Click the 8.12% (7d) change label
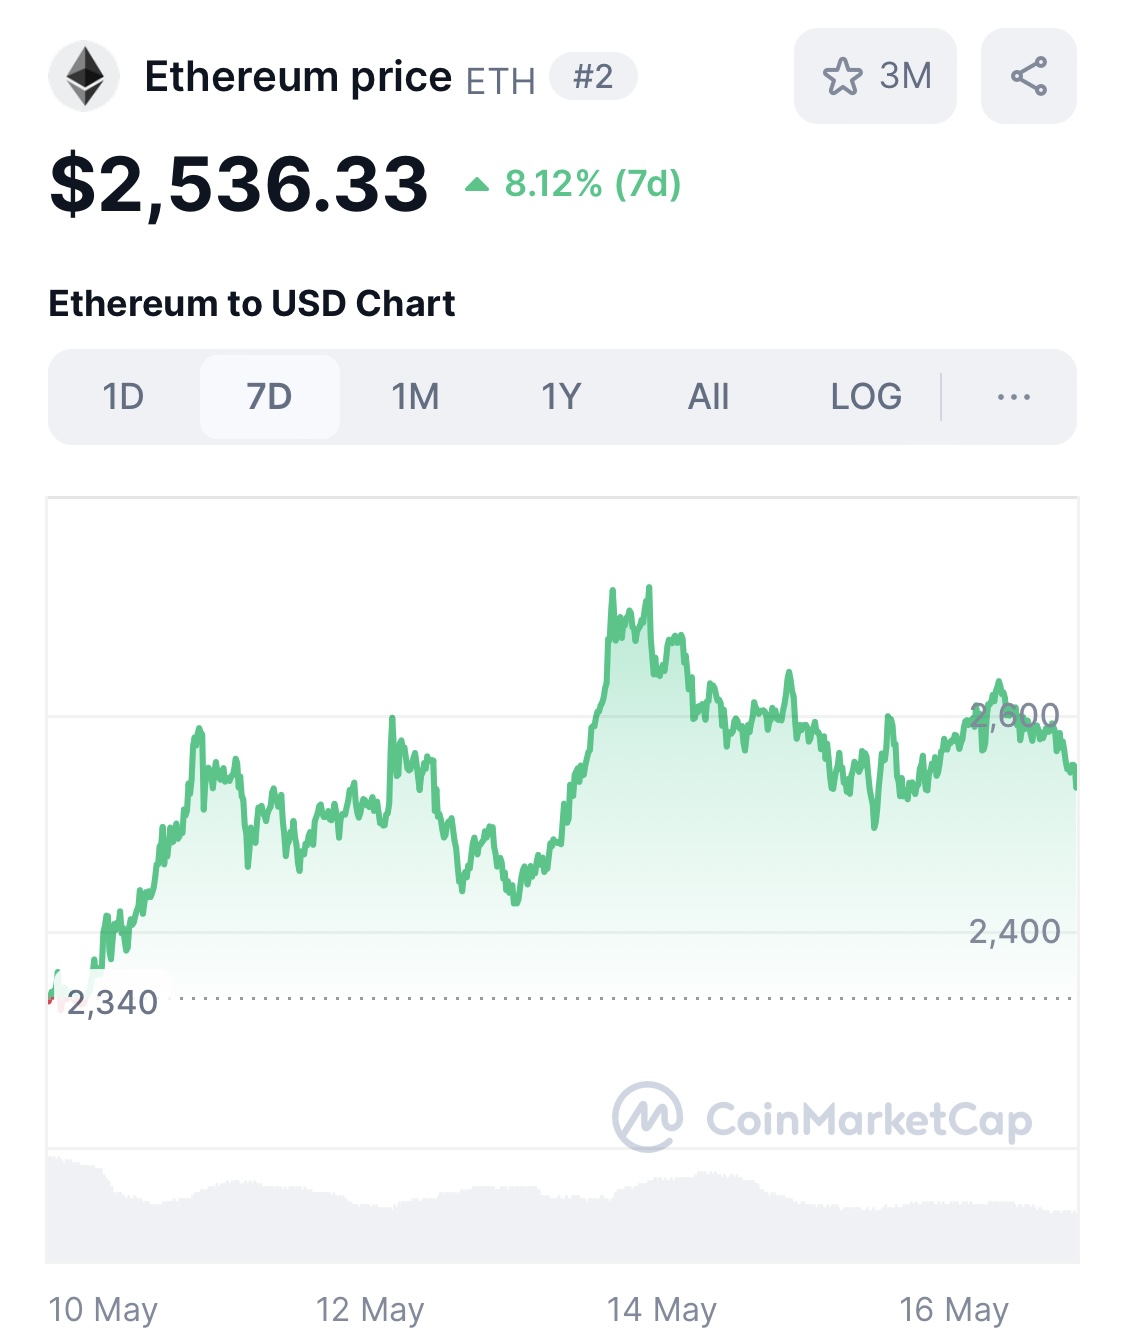 [x=592, y=184]
